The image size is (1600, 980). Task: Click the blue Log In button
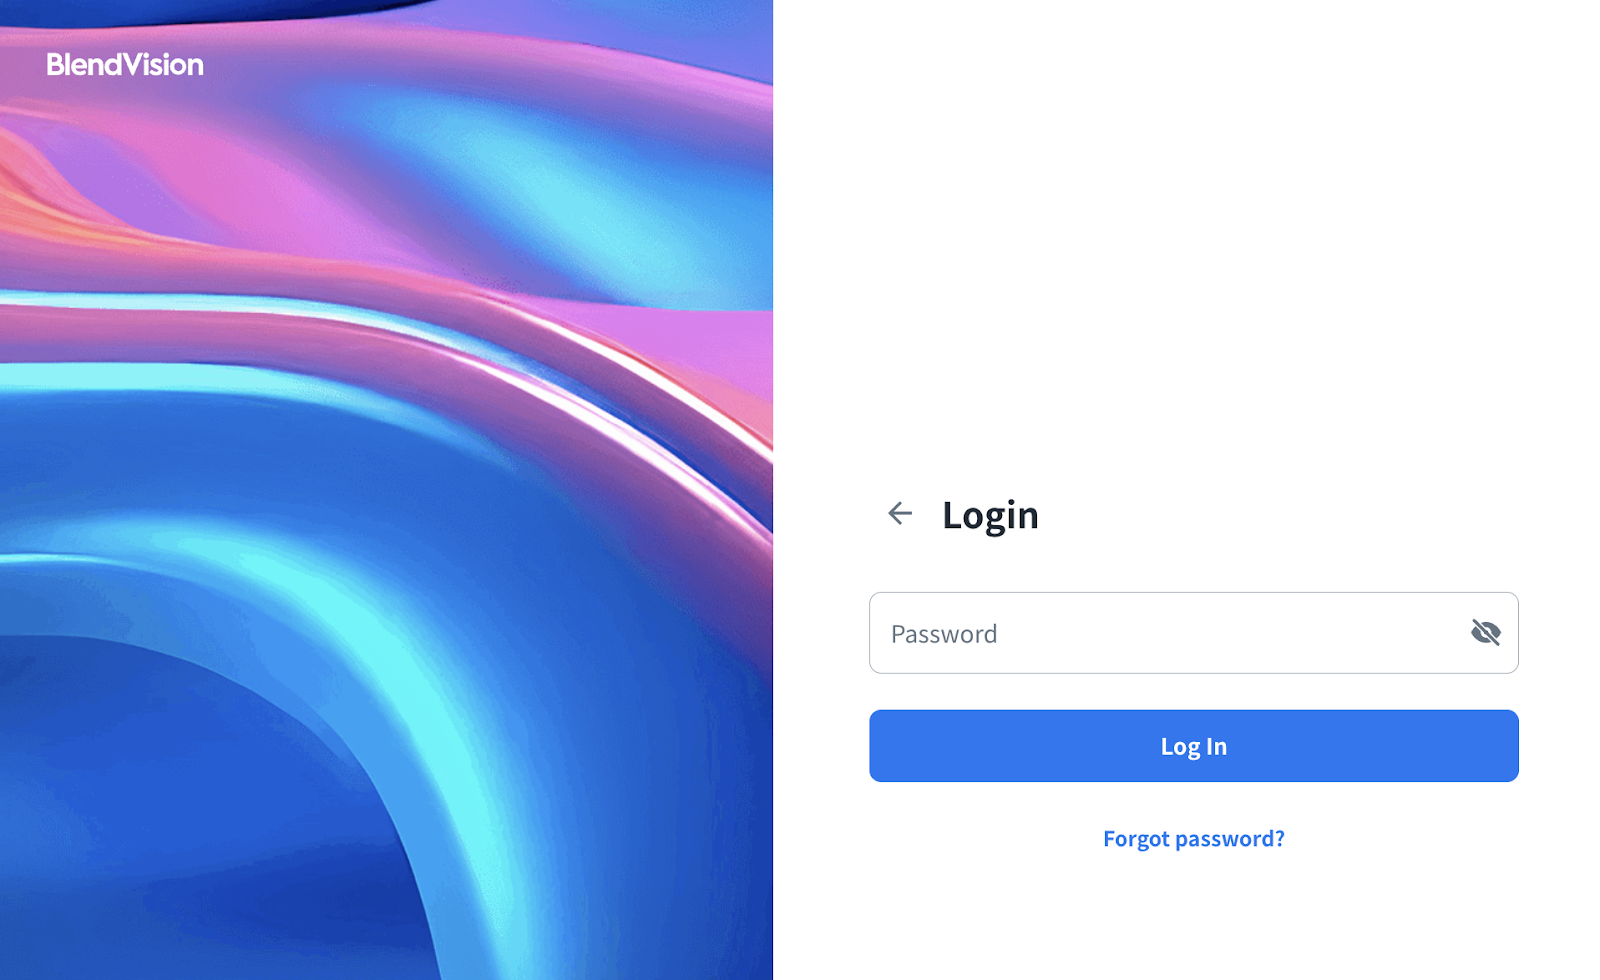coord(1193,746)
